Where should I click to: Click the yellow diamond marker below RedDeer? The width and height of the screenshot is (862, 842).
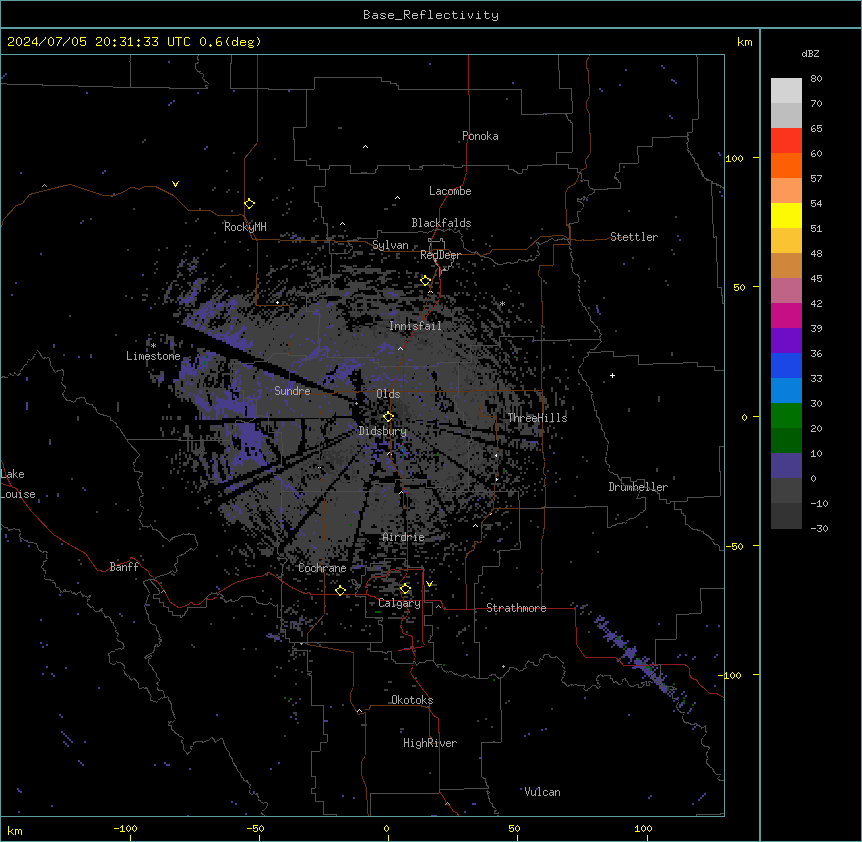tap(425, 281)
